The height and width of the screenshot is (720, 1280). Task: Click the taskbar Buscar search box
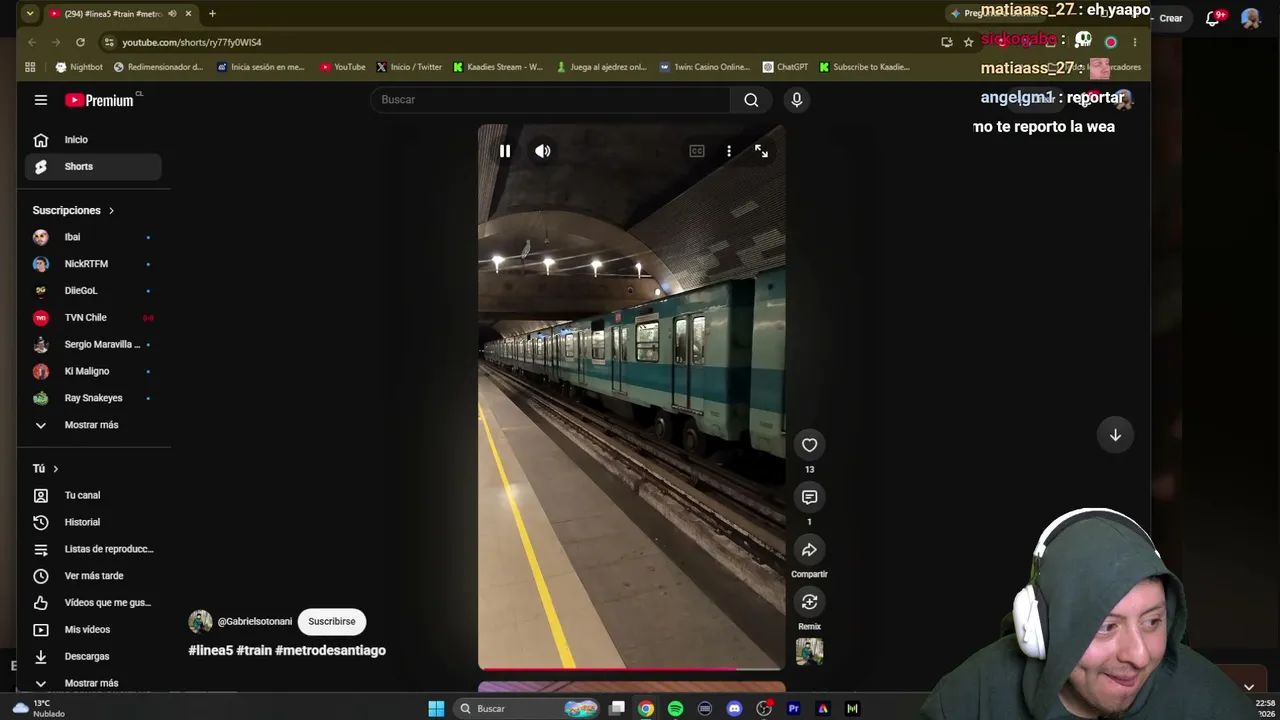[527, 709]
